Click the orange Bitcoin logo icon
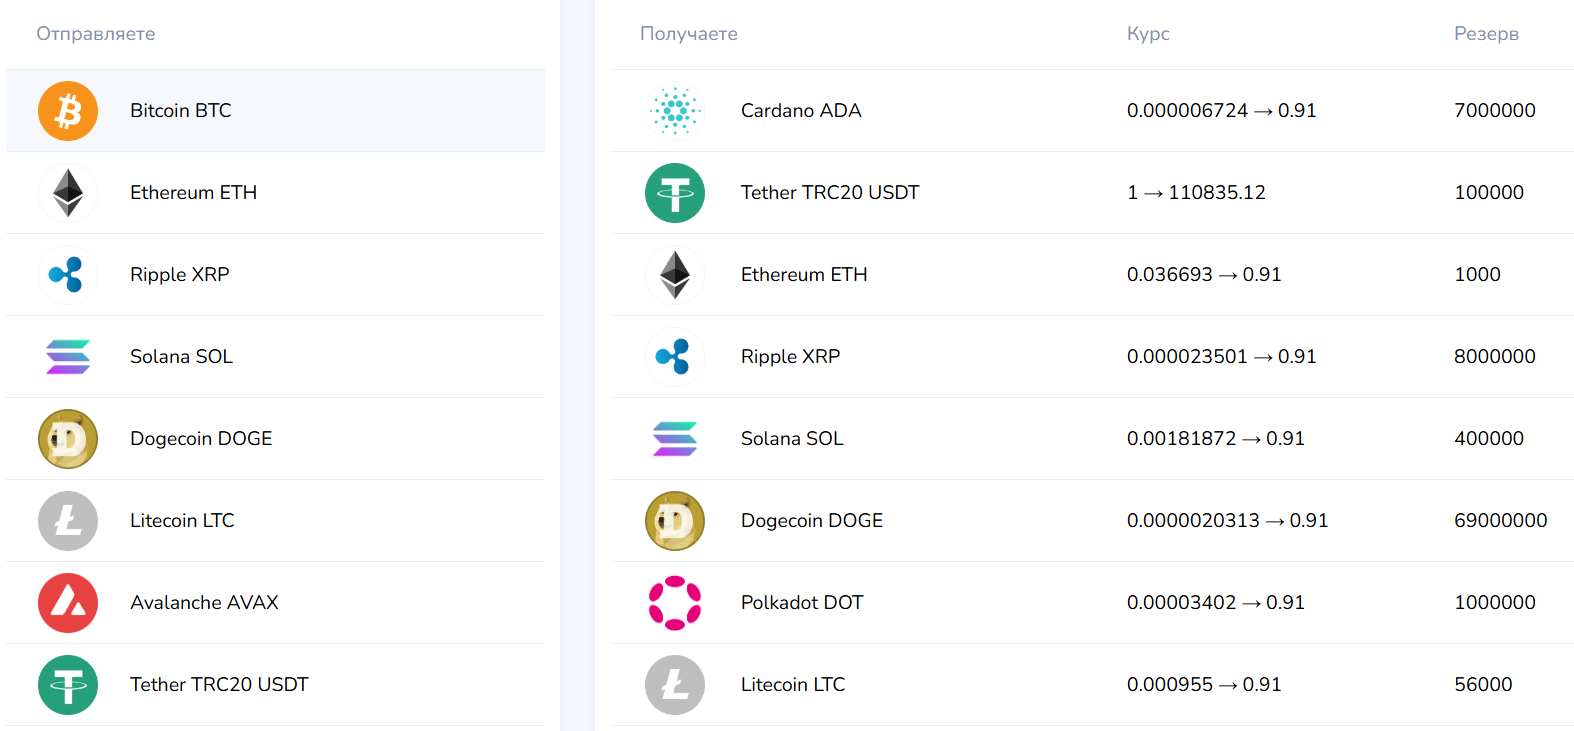1574x731 pixels. coord(68,111)
